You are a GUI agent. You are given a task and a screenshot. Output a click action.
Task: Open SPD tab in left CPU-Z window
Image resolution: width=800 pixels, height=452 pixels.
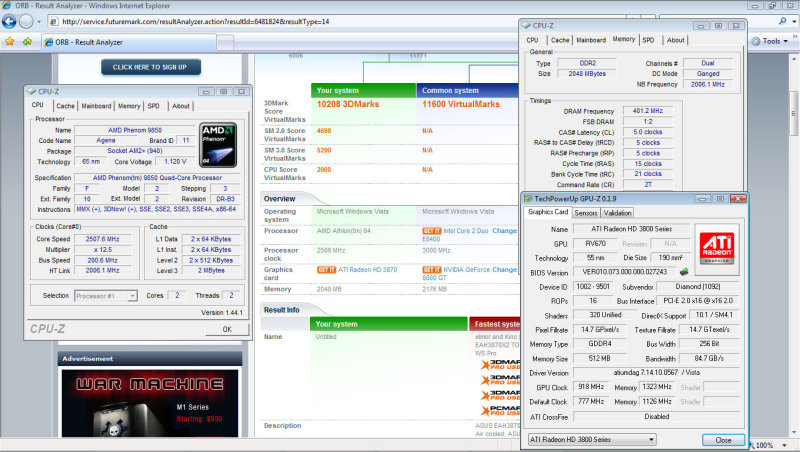pyautogui.click(x=154, y=106)
